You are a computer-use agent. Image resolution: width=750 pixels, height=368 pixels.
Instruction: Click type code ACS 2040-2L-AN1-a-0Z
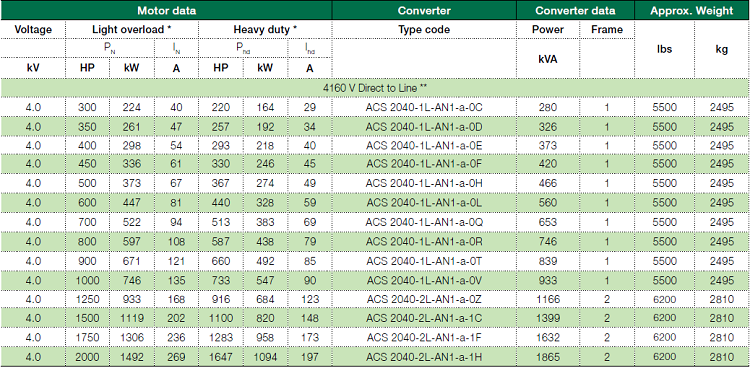424,300
